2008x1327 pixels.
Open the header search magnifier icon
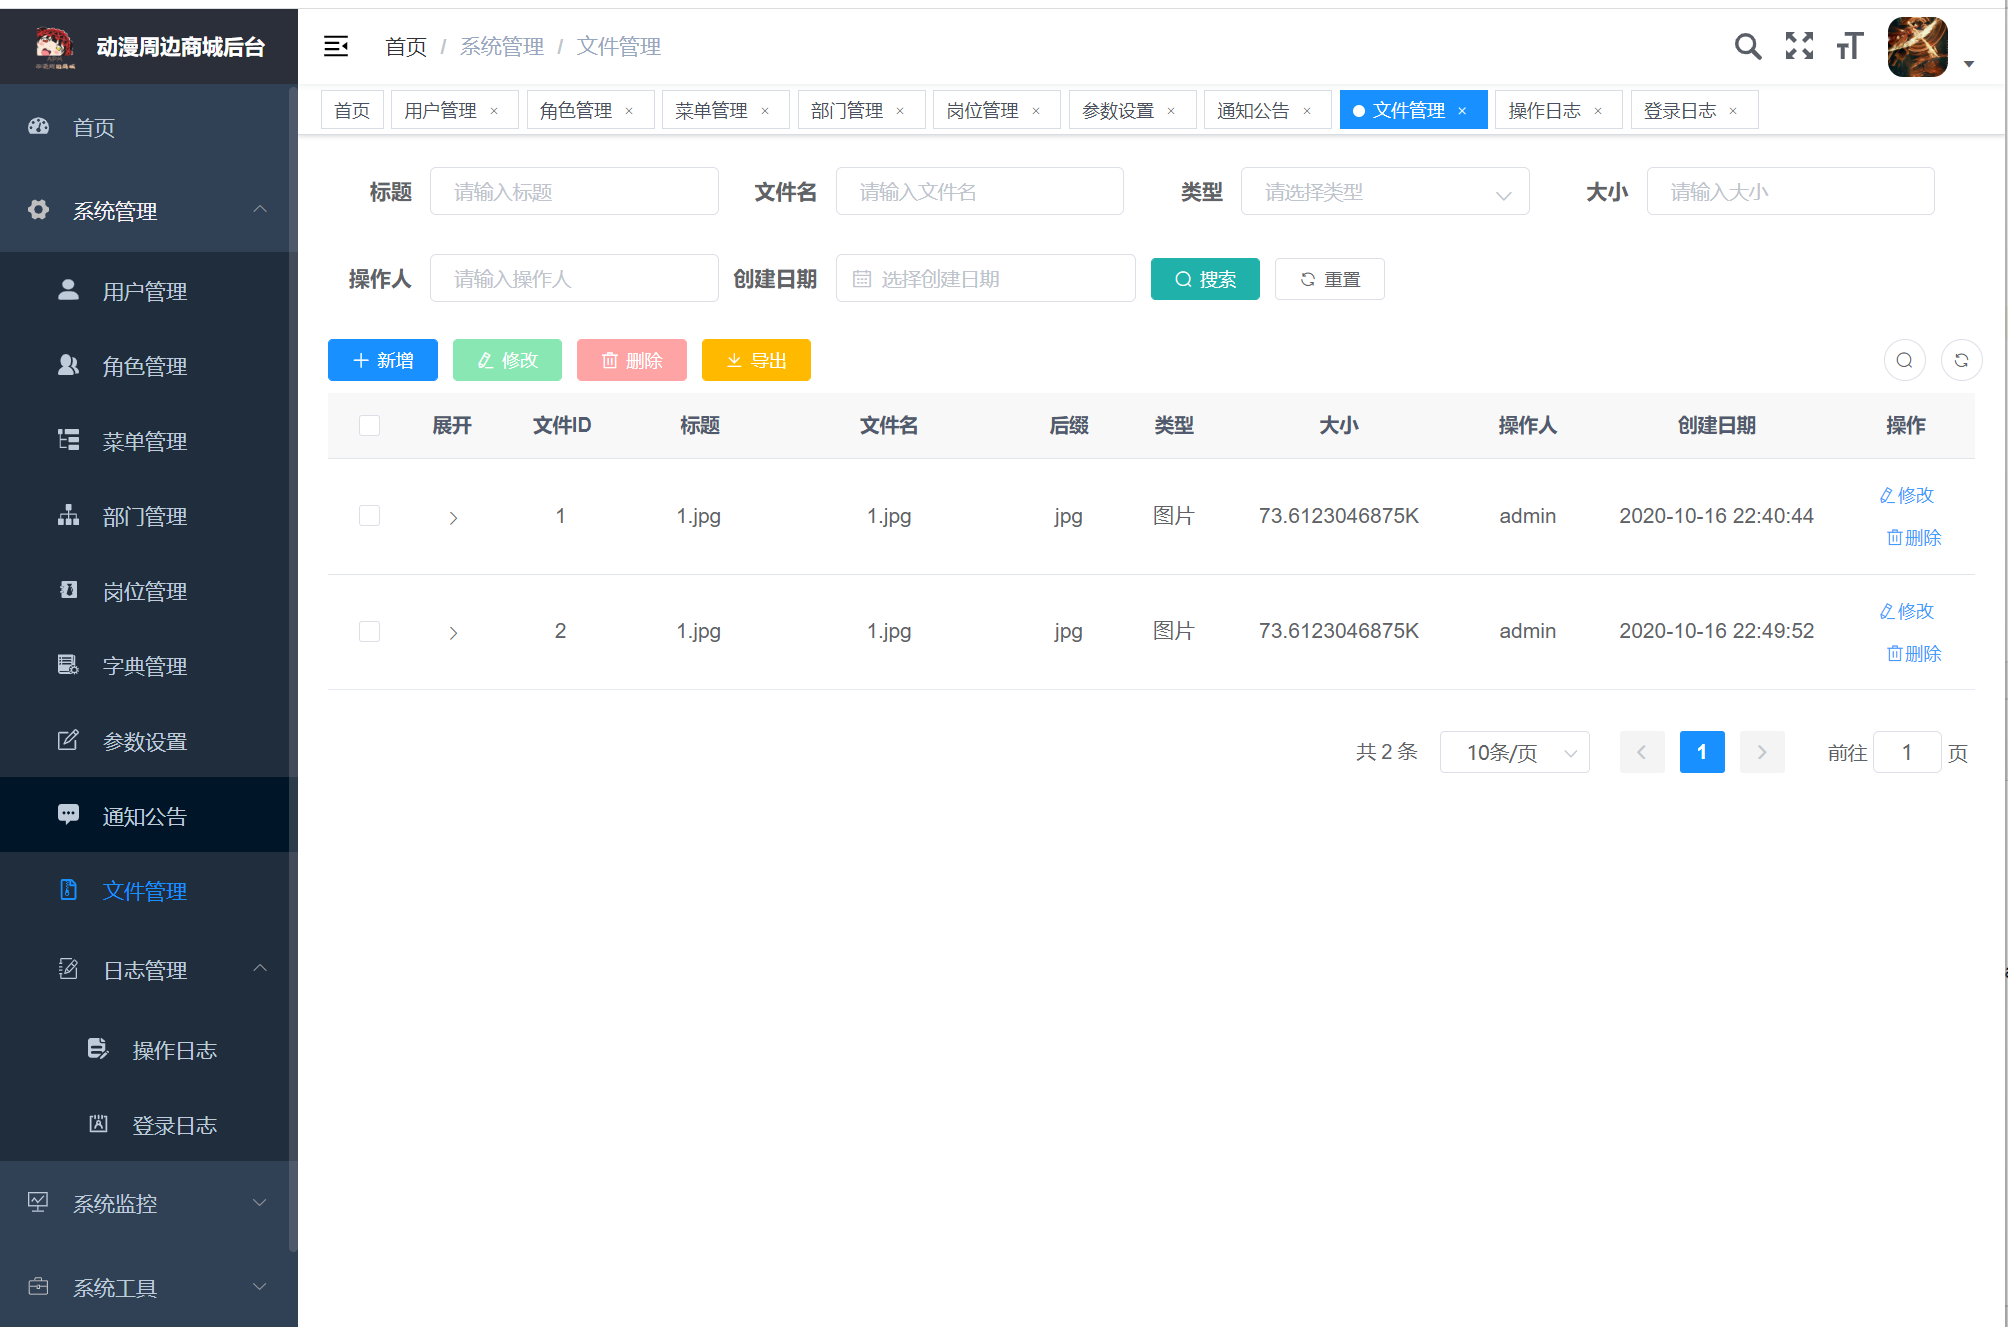(1747, 46)
